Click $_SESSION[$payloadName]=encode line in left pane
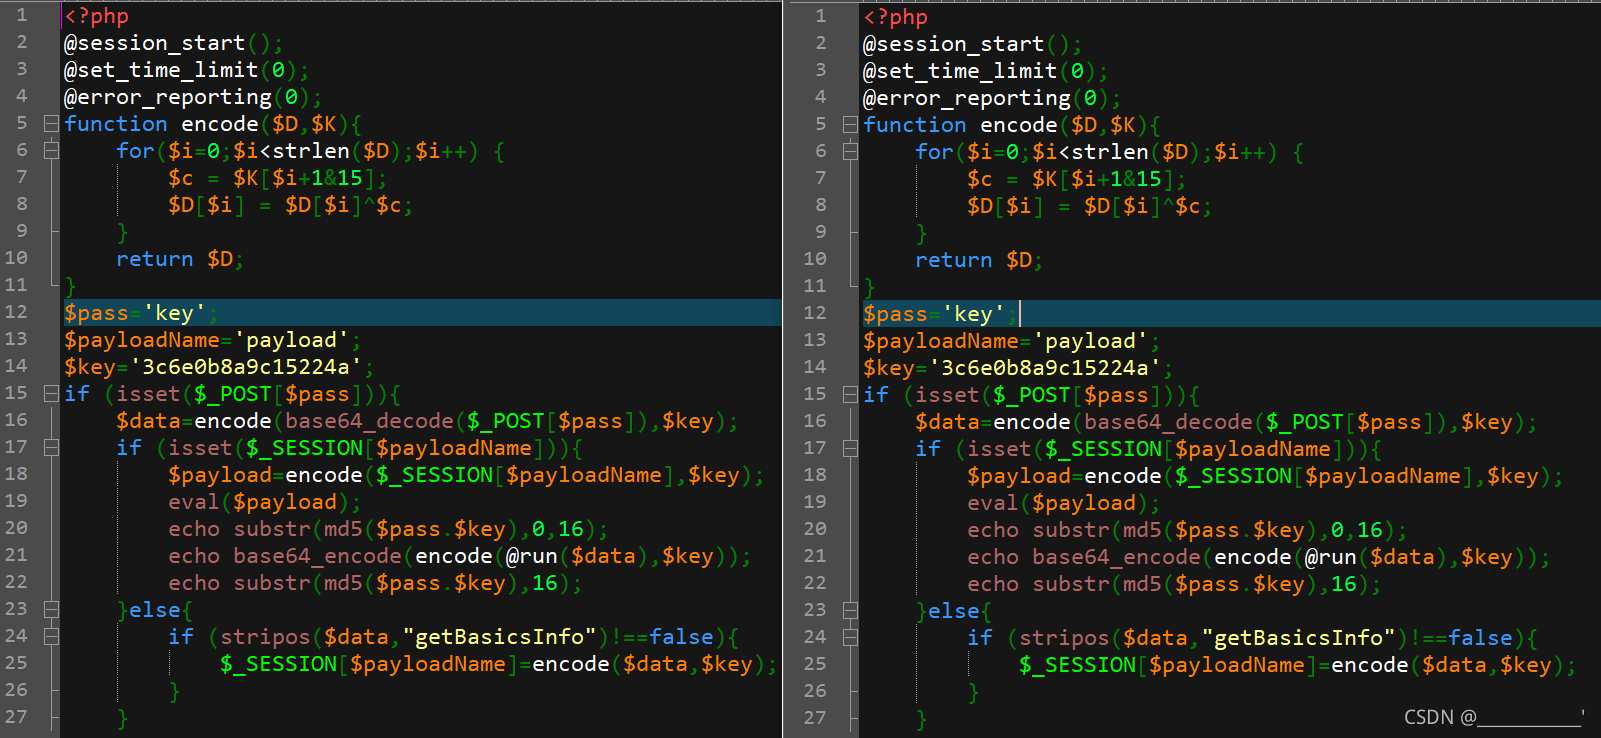The height and width of the screenshot is (738, 1601). tap(499, 664)
